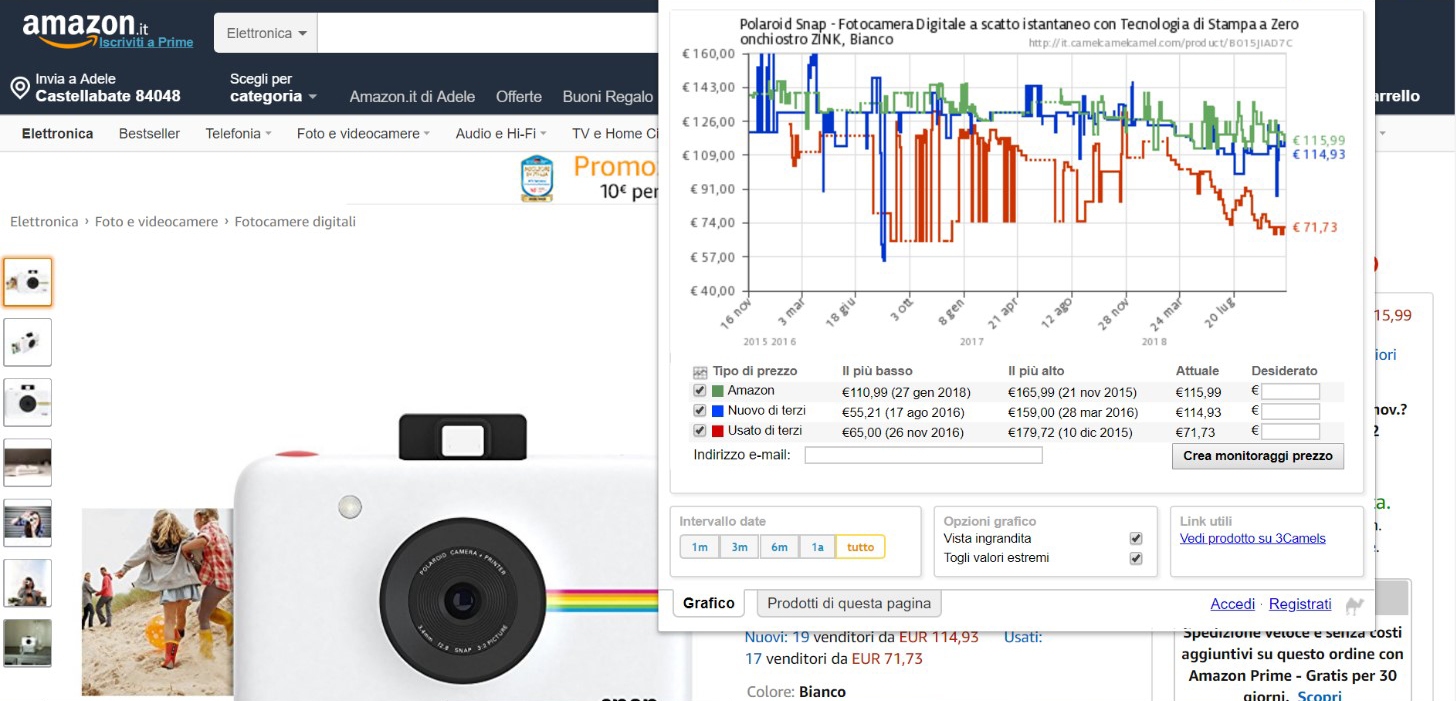Click the Crea monitoraggi prezzo button
The image size is (1456, 701).
point(1258,456)
